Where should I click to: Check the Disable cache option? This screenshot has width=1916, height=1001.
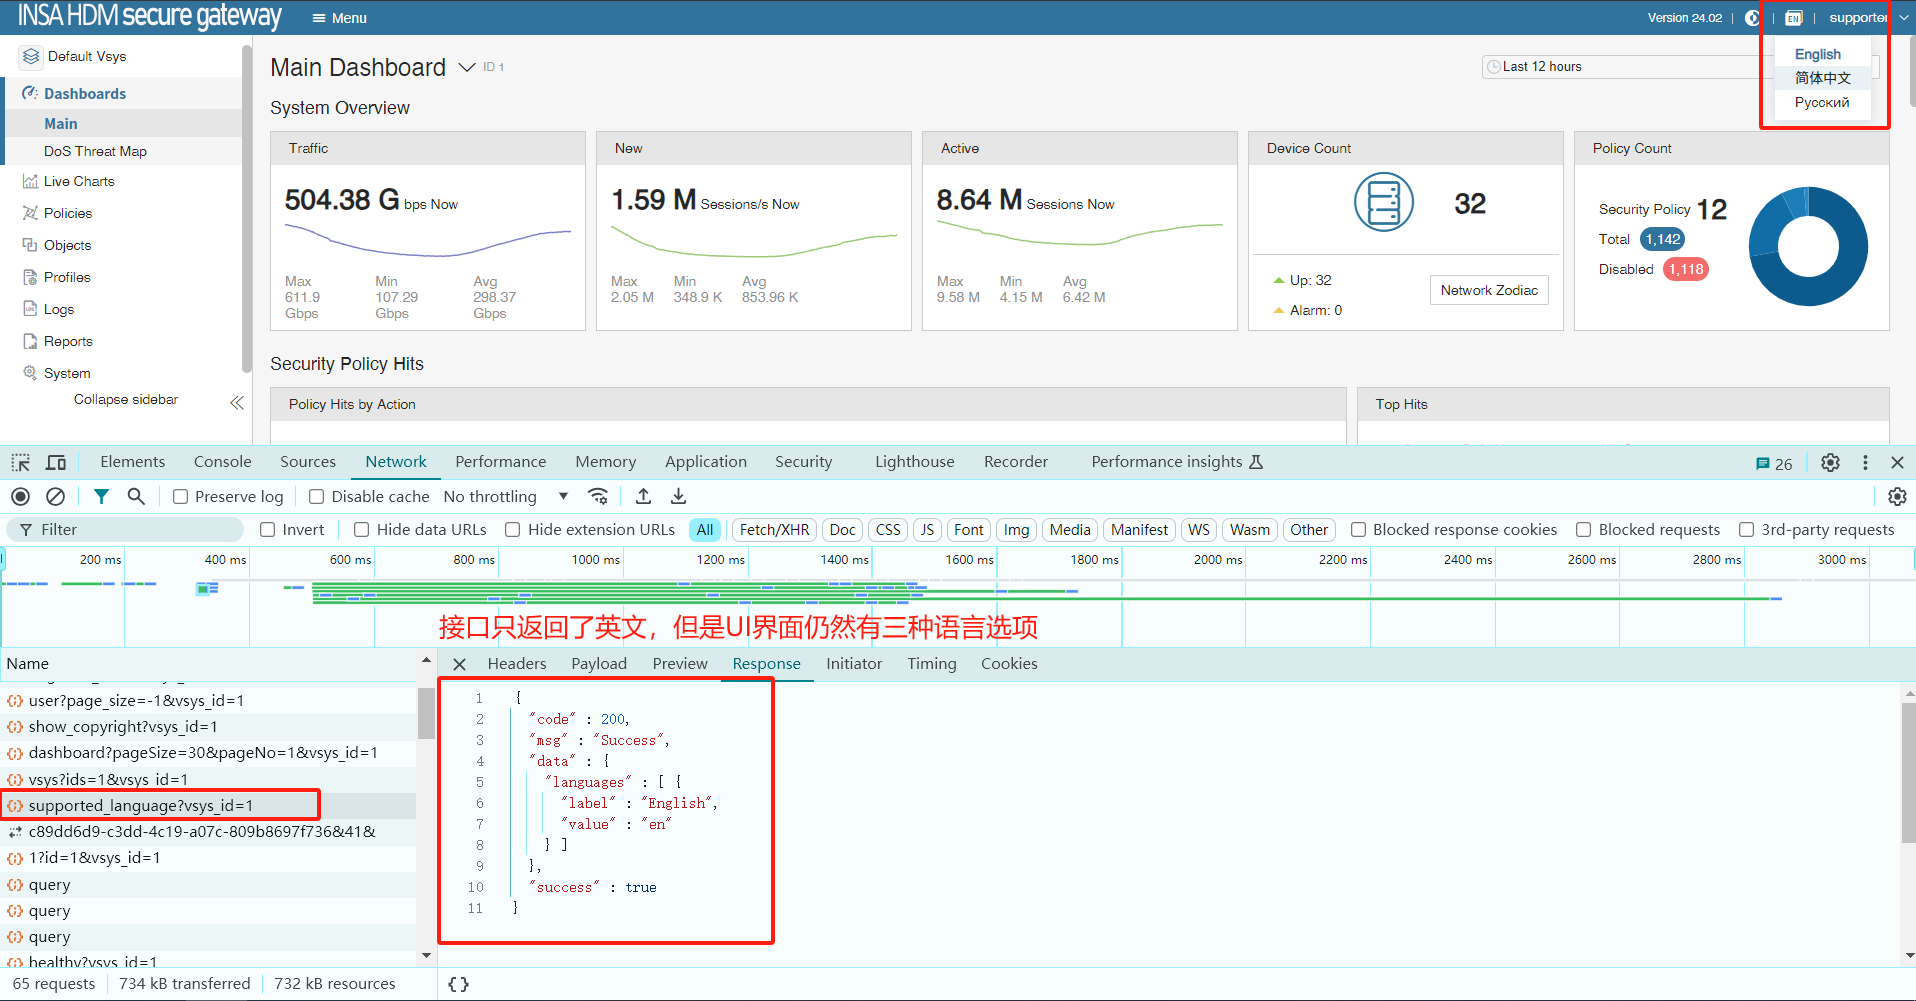(317, 497)
